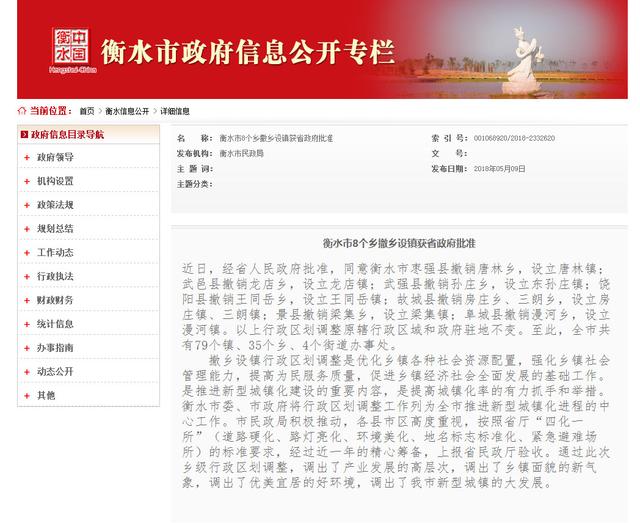Expand plus icon next to 工作动态

point(27,253)
